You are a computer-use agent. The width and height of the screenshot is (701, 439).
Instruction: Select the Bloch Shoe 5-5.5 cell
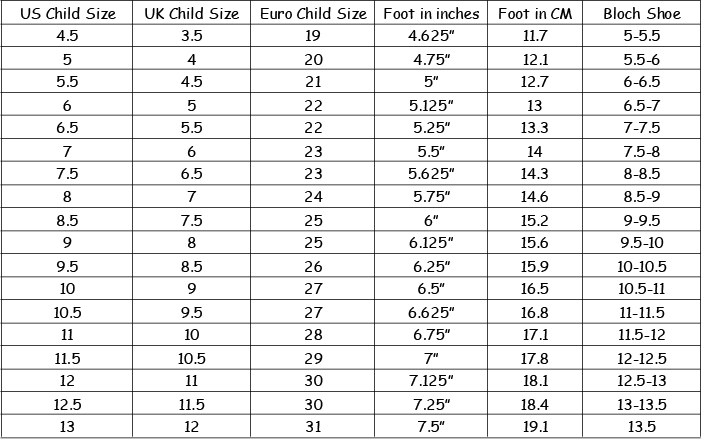click(x=642, y=35)
